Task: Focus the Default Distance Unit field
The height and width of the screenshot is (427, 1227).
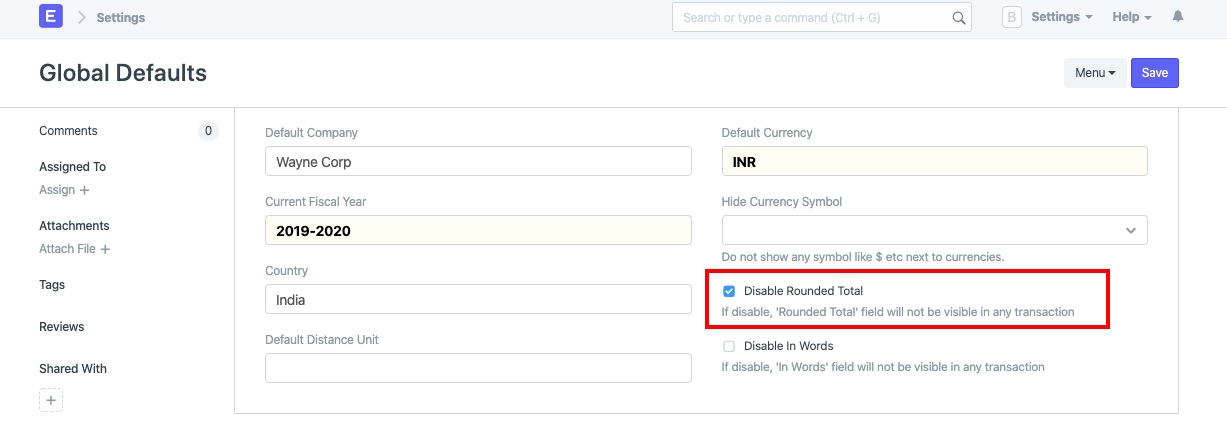Action: [x=478, y=368]
